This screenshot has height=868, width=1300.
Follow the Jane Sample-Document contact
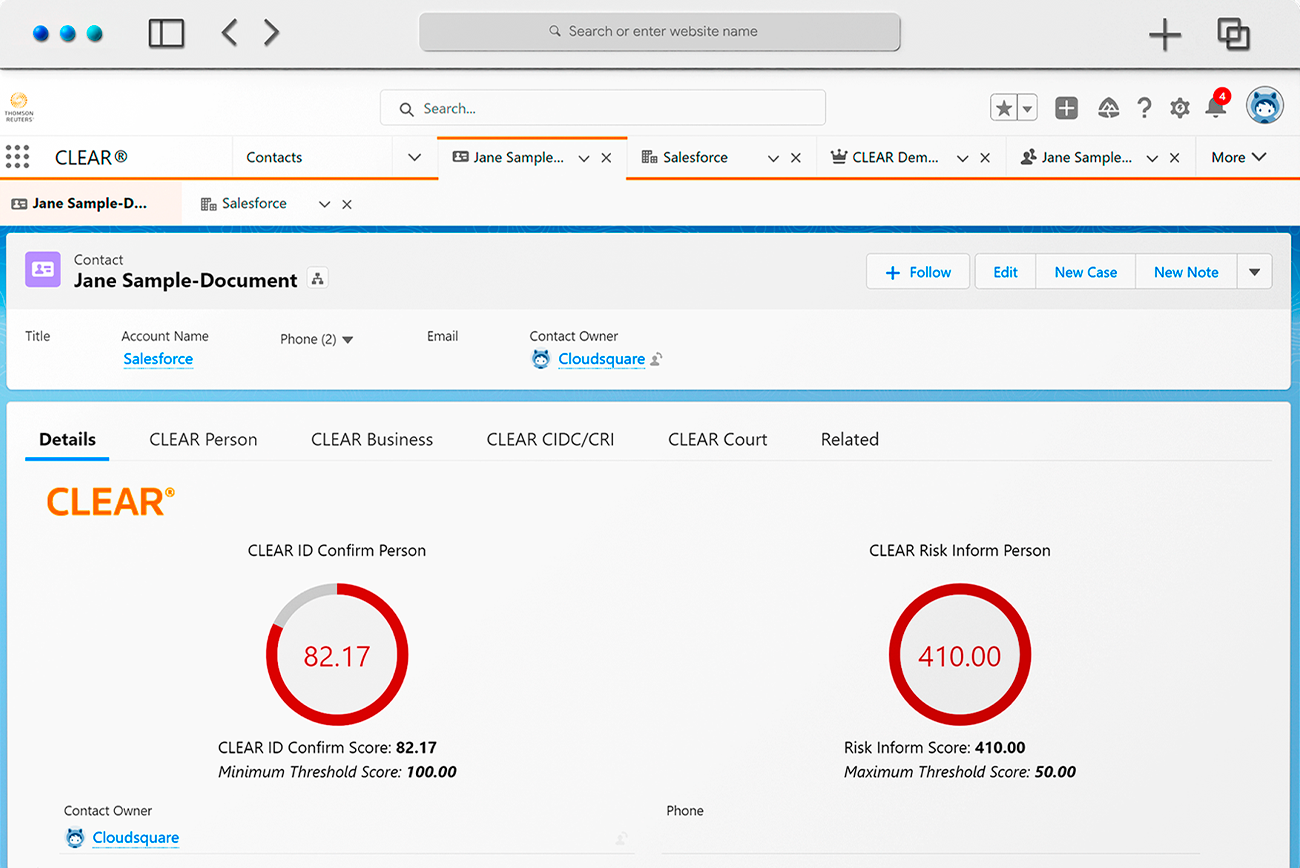(917, 271)
